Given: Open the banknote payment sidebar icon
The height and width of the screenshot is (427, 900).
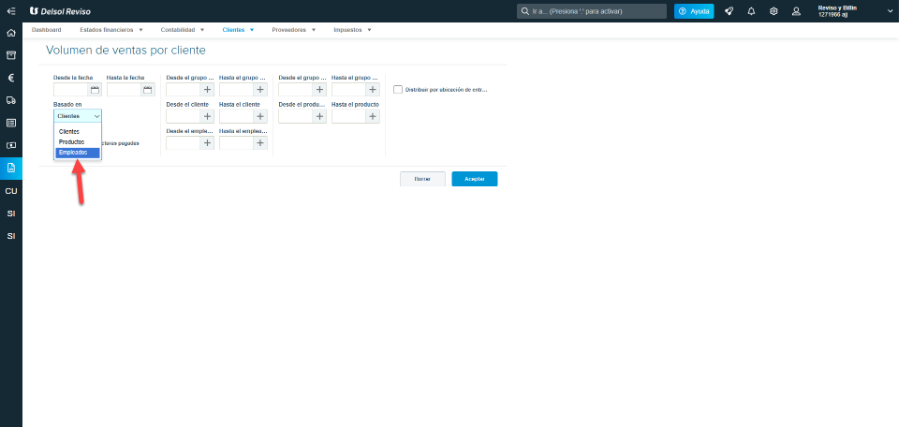Looking at the screenshot, I should [x=11, y=146].
